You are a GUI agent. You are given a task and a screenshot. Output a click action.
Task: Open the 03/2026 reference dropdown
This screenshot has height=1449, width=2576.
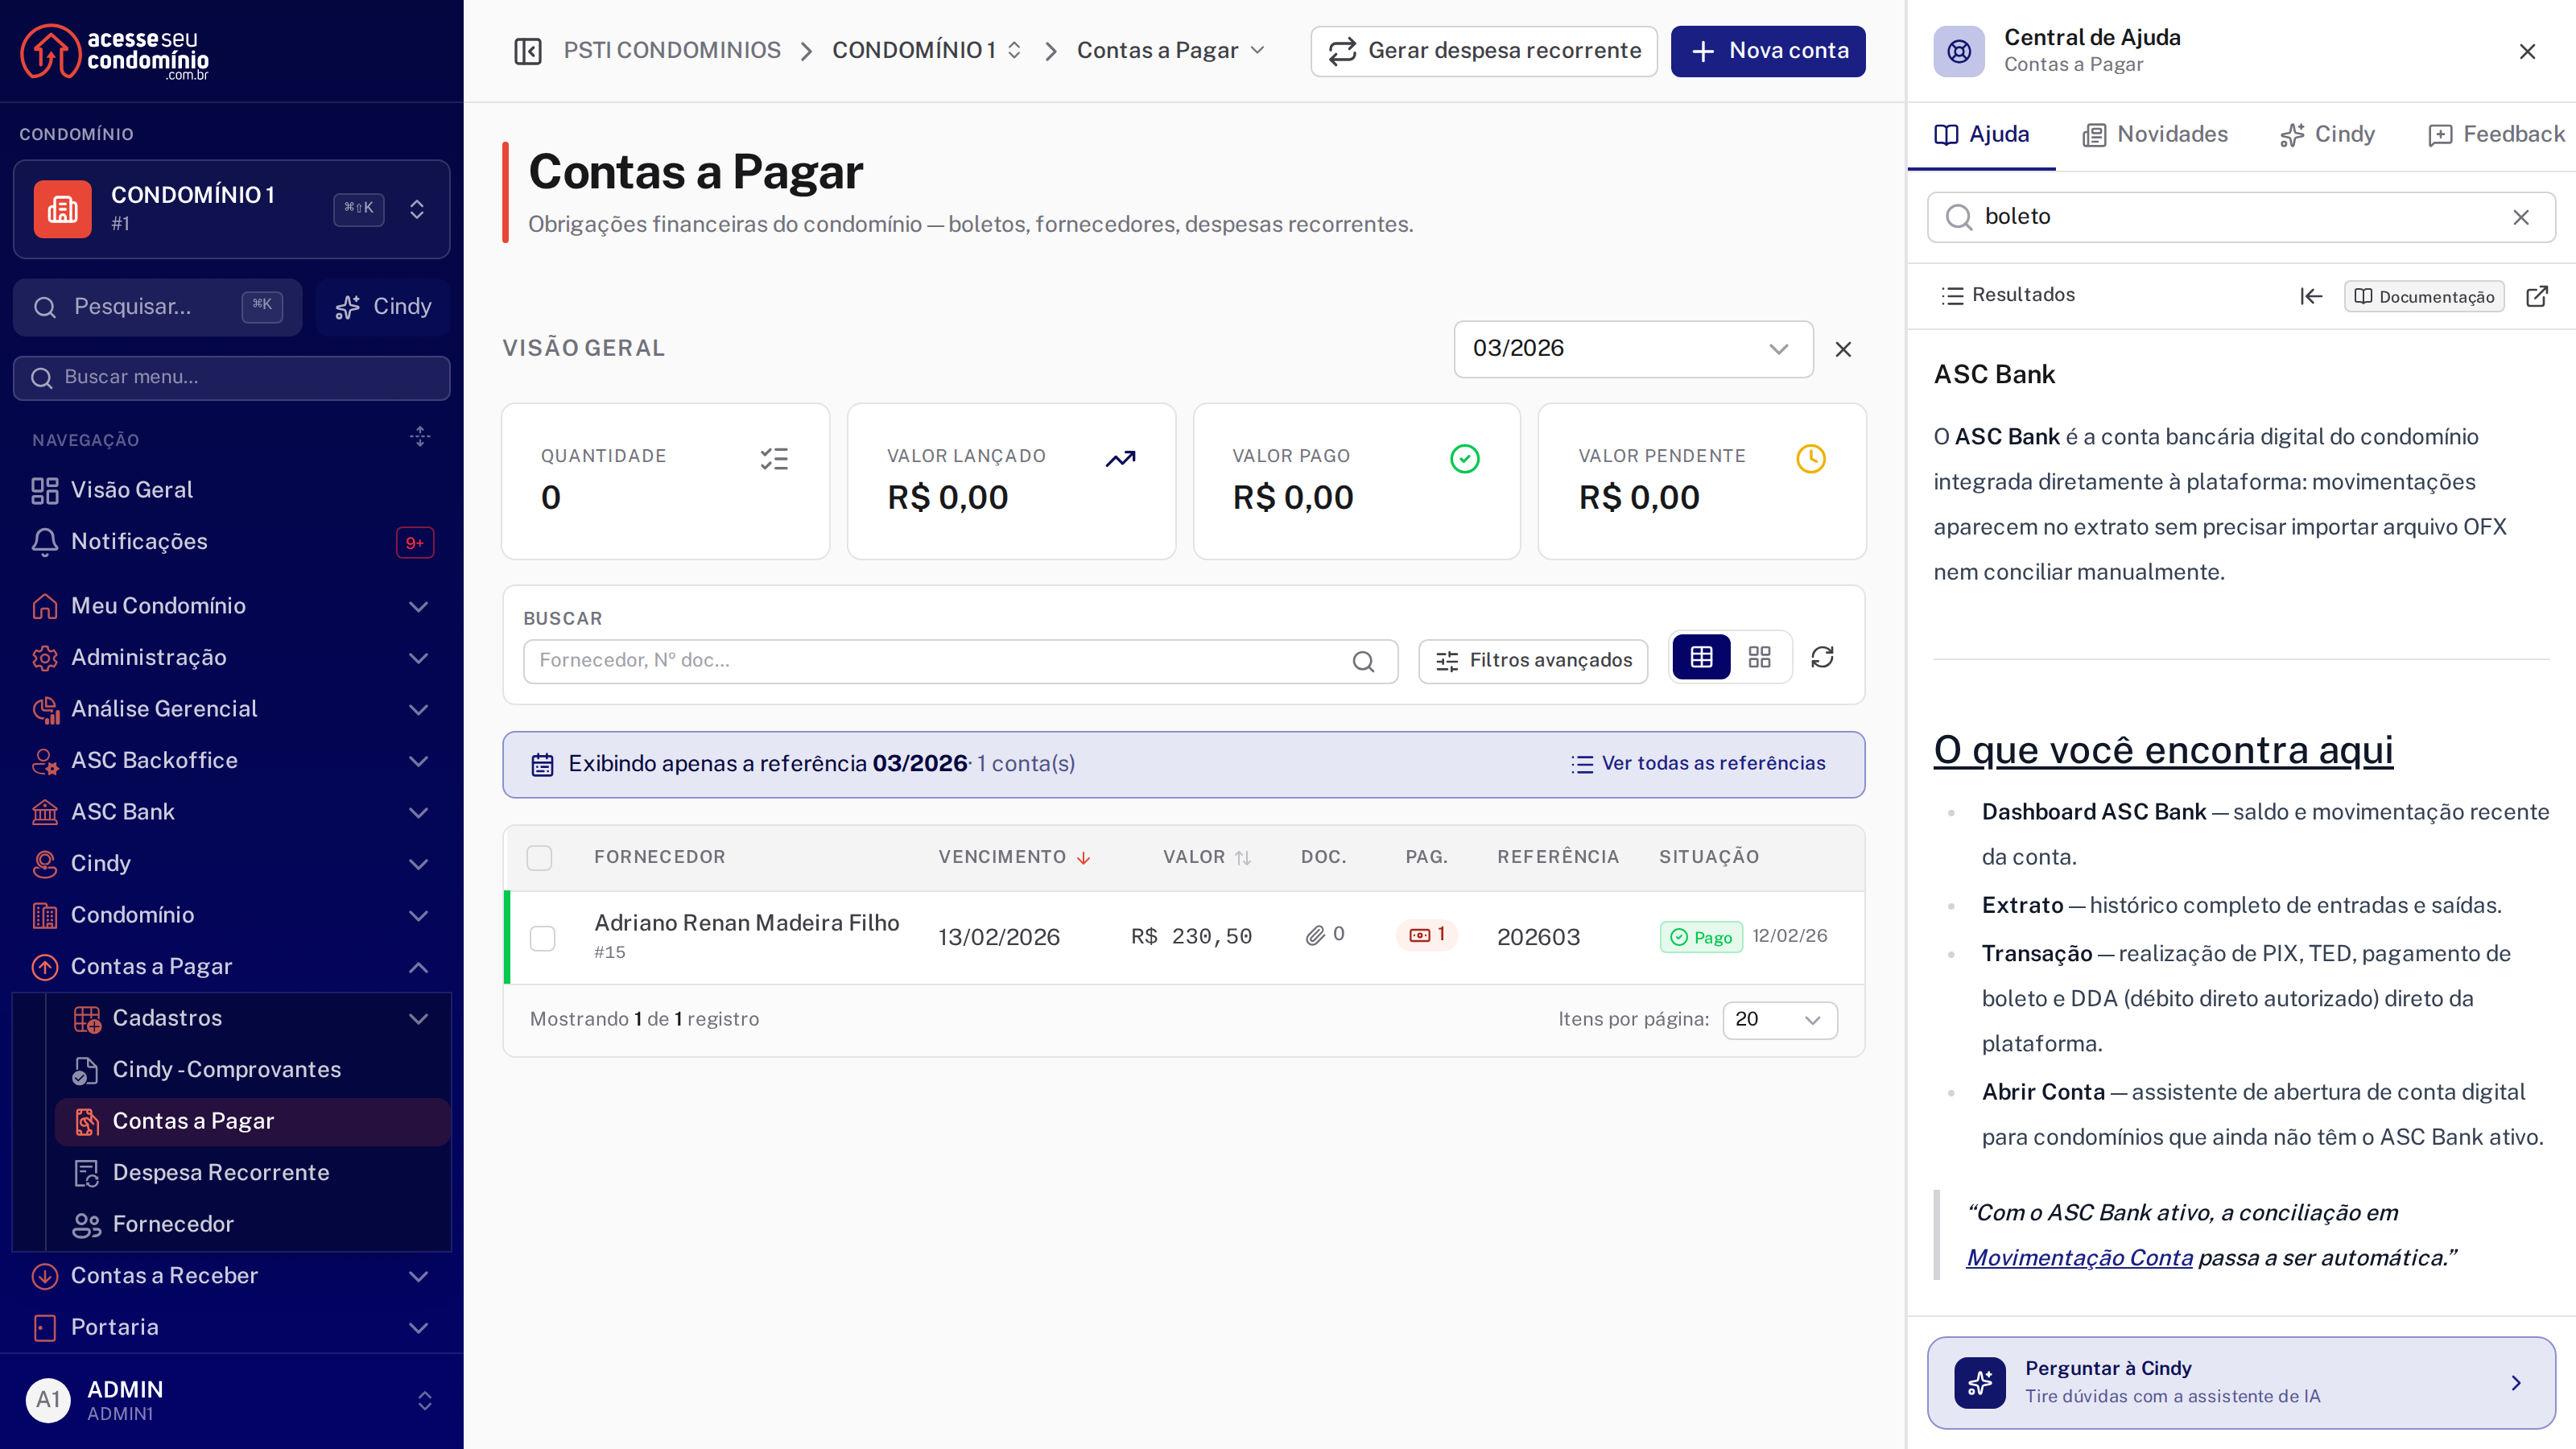coord(1633,349)
